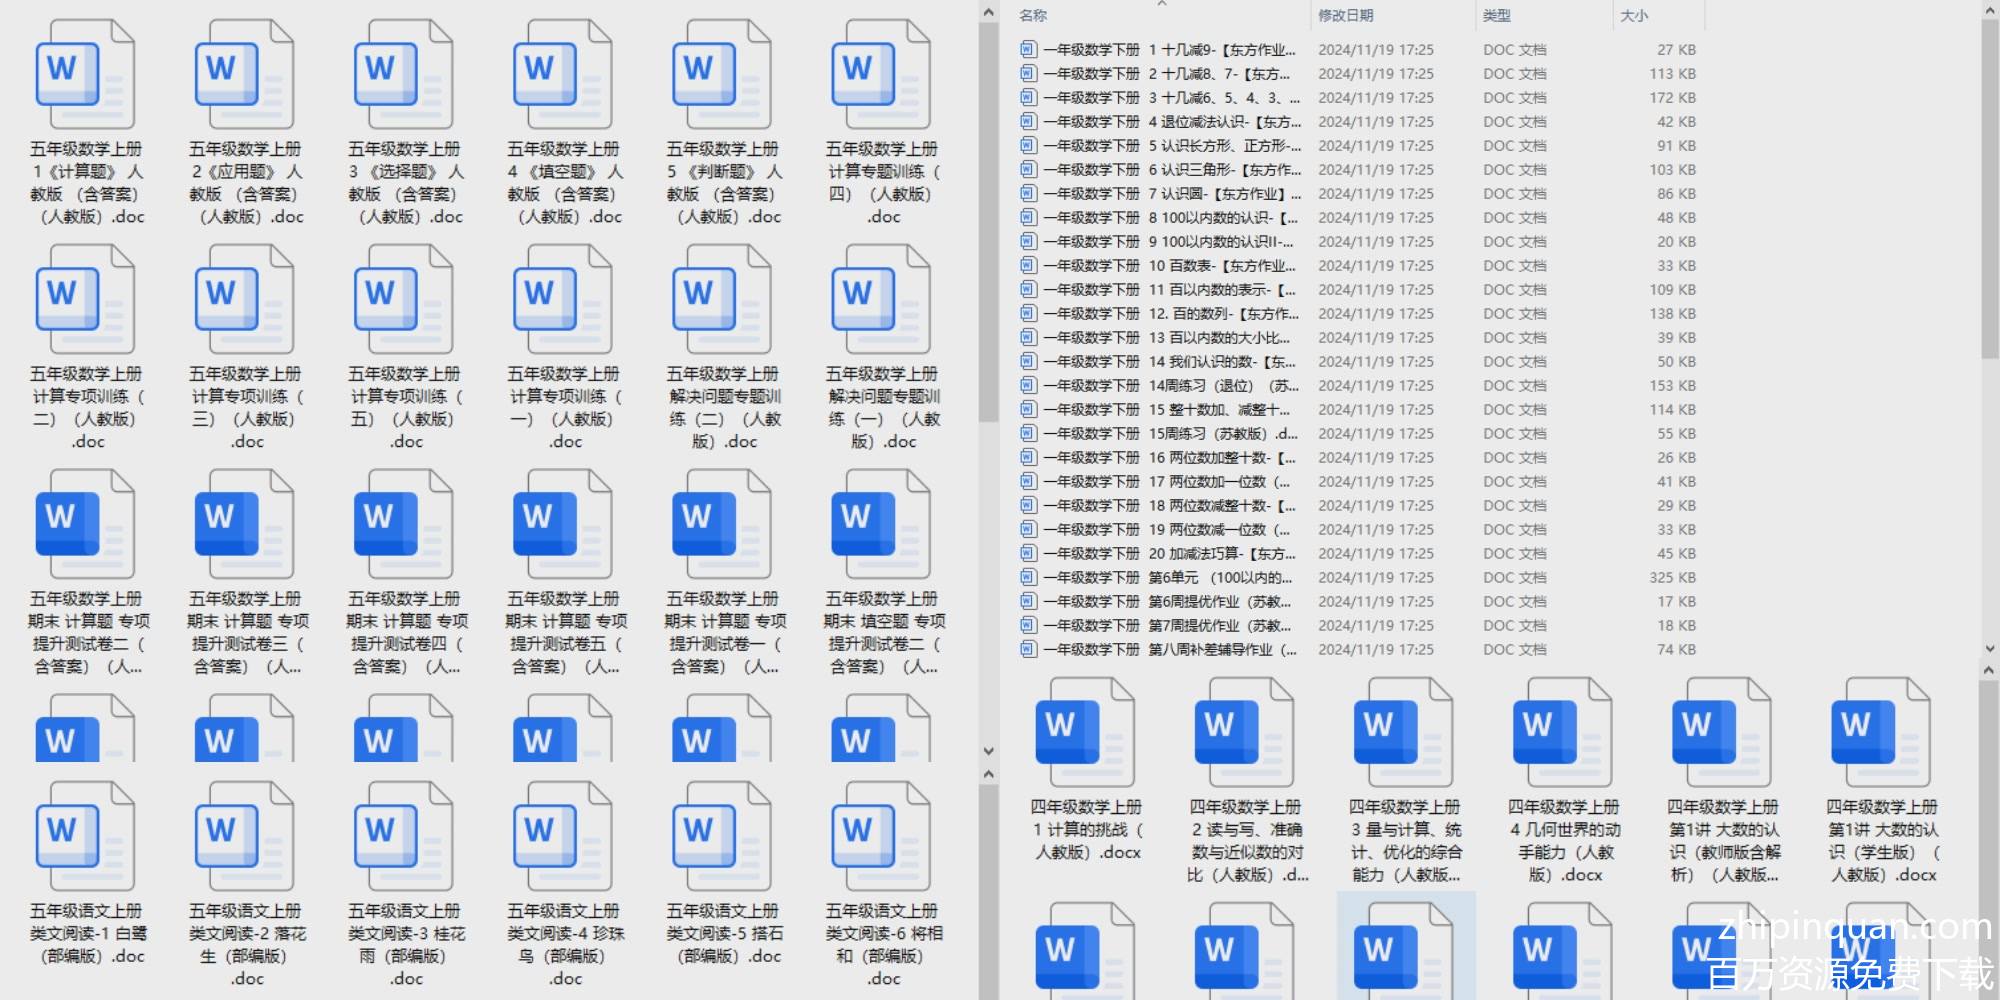Click 四年级数学上册 2 读与写、准确数与近似数 icon
2000x1000 pixels.
(1244, 733)
